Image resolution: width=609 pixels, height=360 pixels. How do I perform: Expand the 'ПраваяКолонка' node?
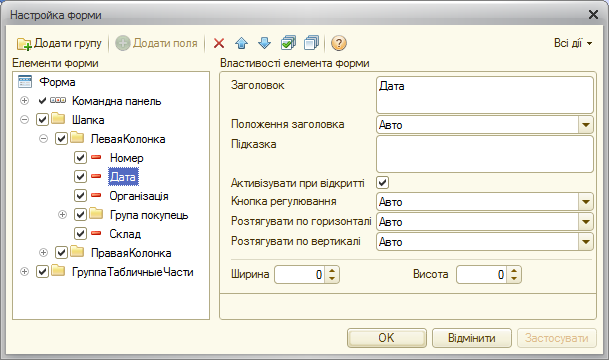(44, 253)
